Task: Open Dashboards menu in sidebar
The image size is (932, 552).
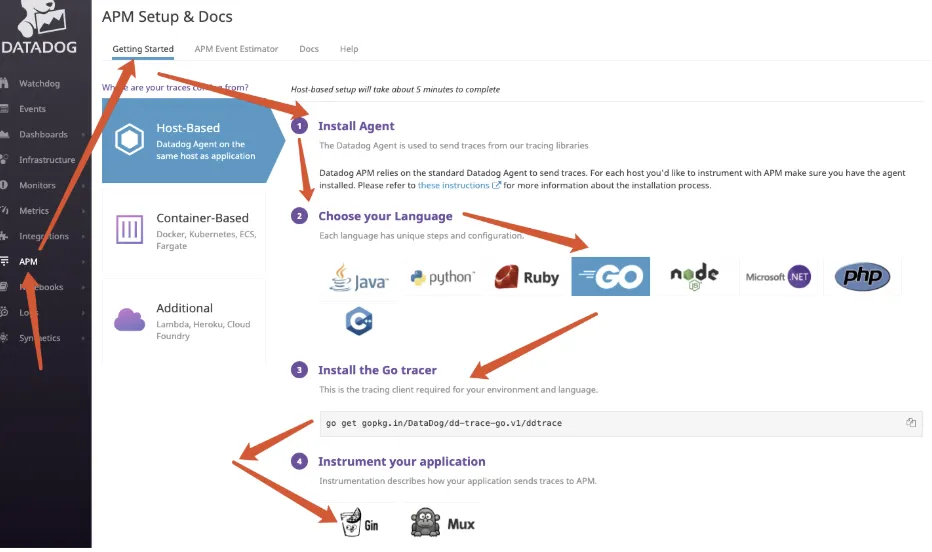Action: pos(43,135)
